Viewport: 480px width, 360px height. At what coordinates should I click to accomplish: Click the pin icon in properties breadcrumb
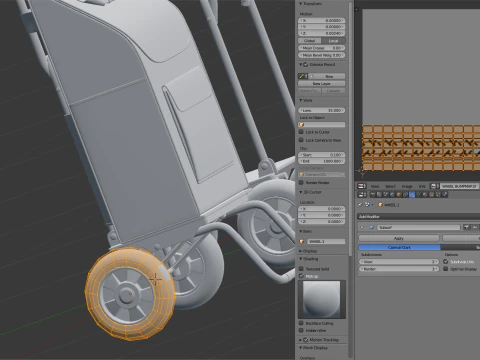pos(360,205)
